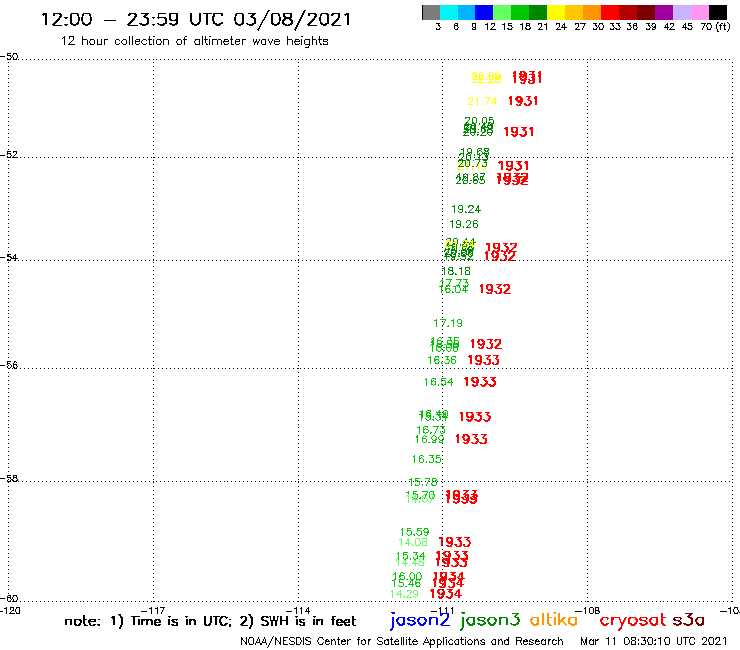Click the -117 longitude axis label
Screen dimensions: 740x650
coord(153,610)
